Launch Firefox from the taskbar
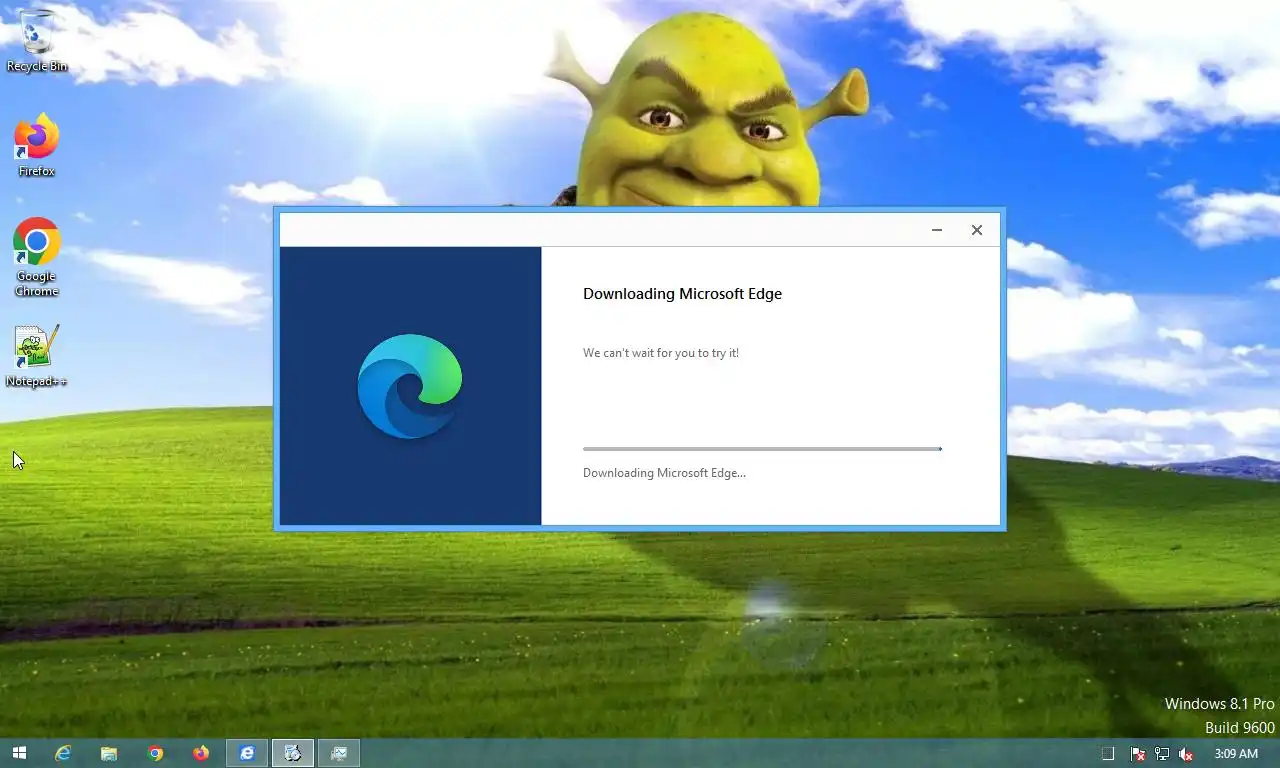The image size is (1280, 768). [x=201, y=753]
